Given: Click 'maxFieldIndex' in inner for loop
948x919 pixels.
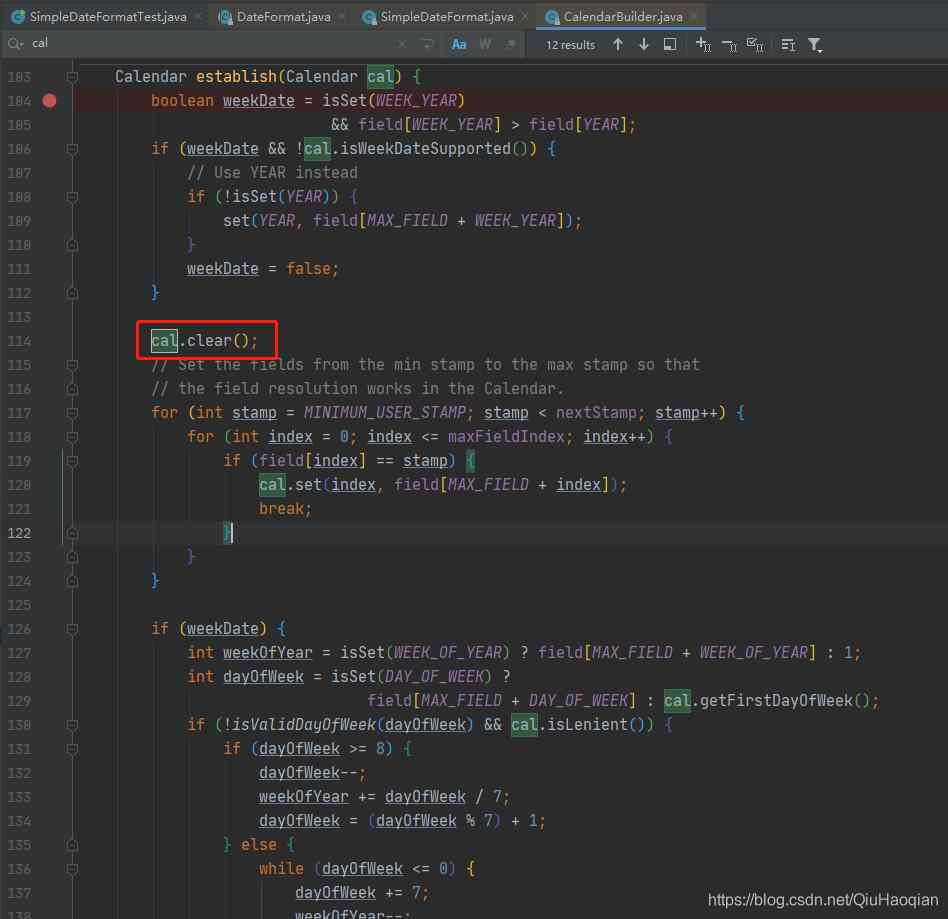Looking at the screenshot, I should click(506, 437).
